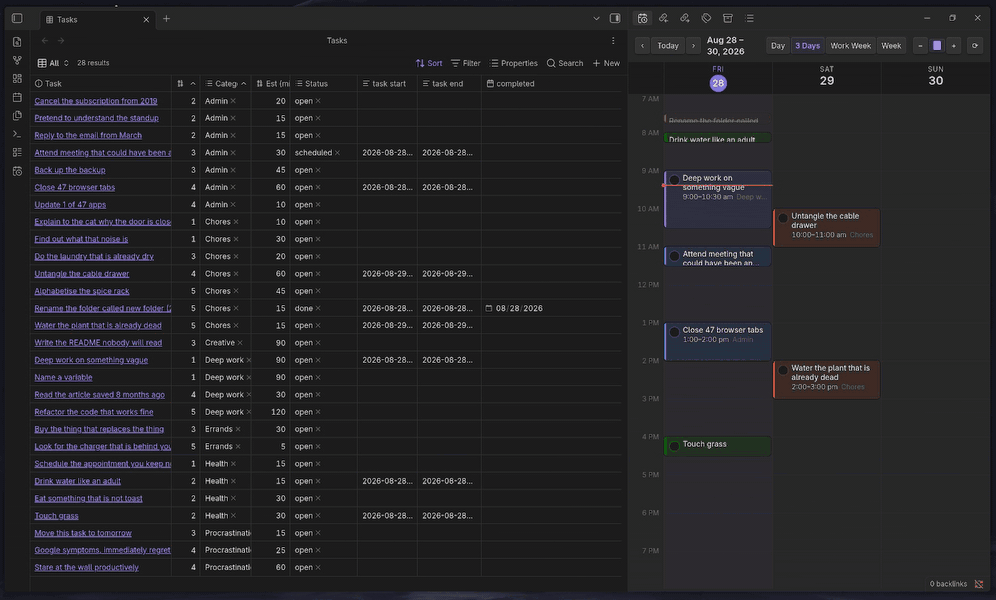Open the 'completed' column header menu
Image resolution: width=996 pixels, height=600 pixels.
coord(551,83)
